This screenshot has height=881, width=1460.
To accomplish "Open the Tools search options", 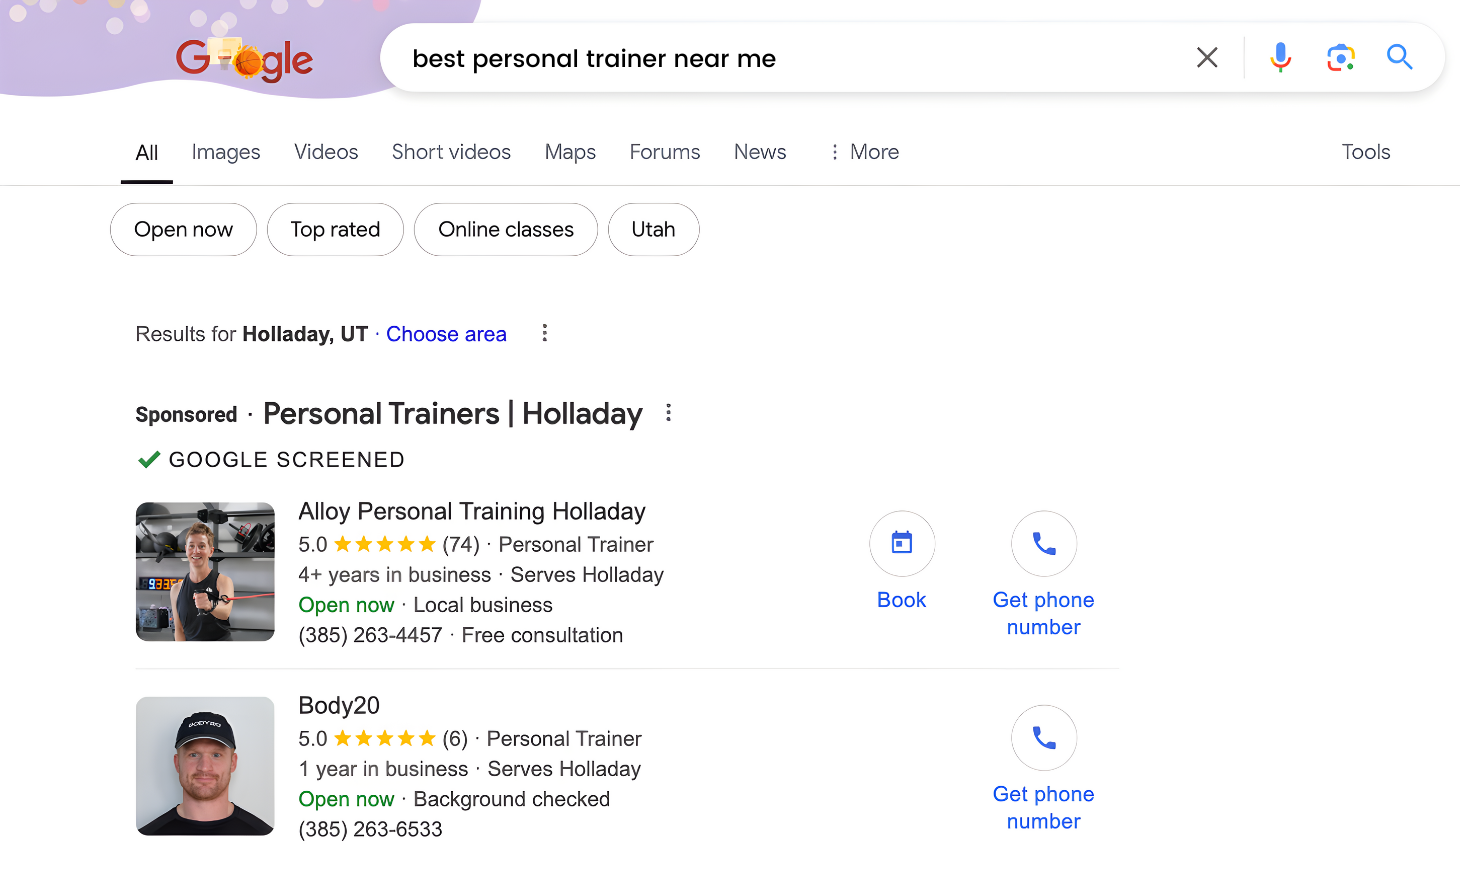I will [x=1365, y=152].
